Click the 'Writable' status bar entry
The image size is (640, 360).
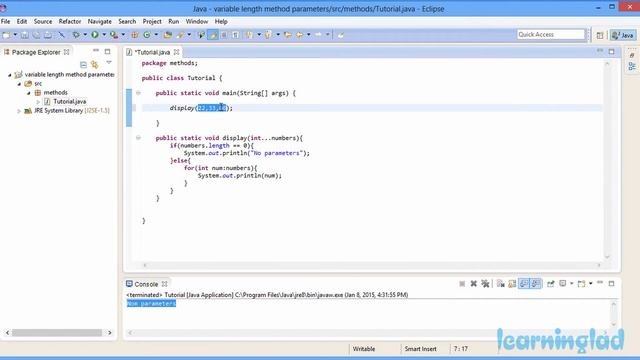(364, 349)
